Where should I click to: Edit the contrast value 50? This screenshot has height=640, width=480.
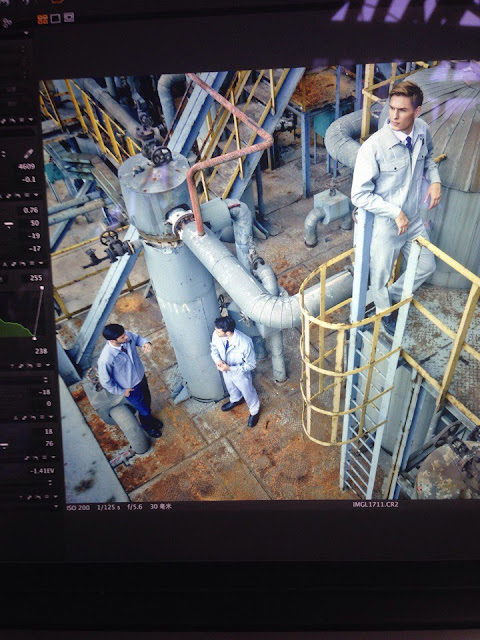(35, 223)
